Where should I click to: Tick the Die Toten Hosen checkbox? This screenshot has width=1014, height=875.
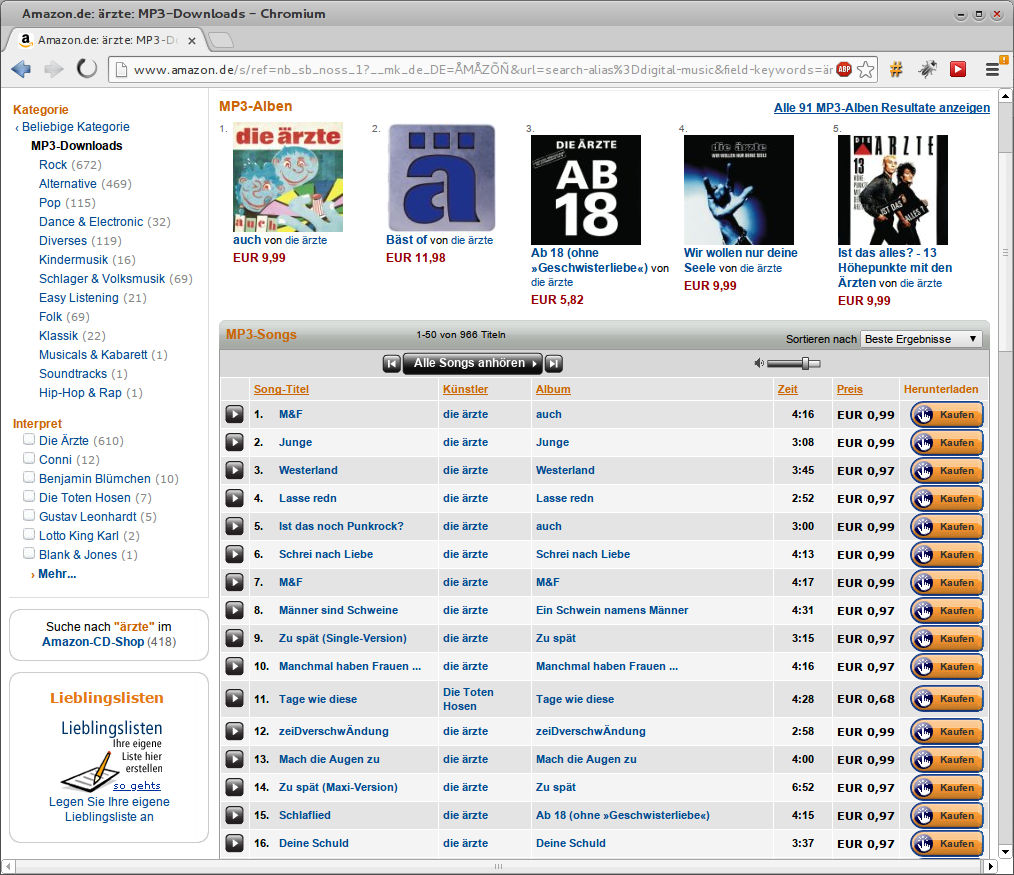coord(29,497)
